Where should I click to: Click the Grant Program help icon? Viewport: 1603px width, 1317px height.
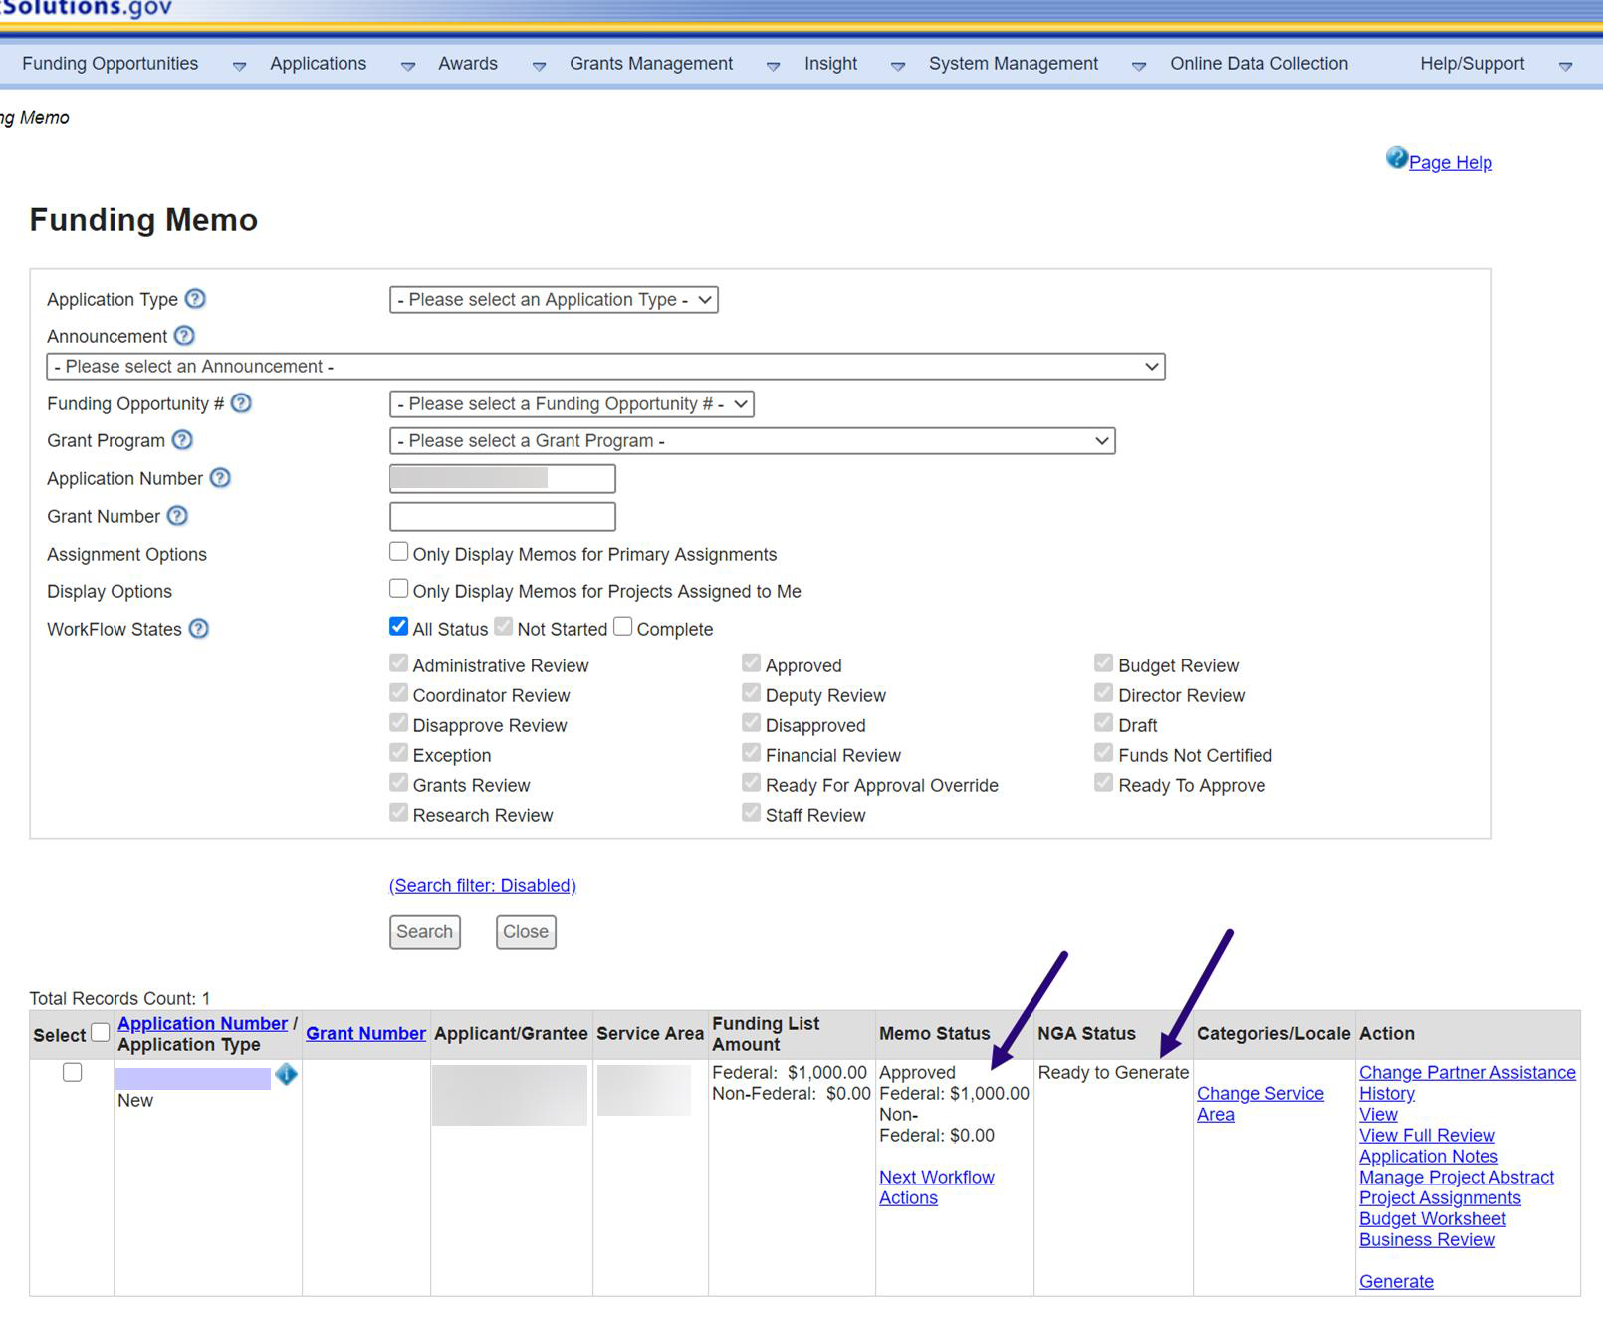182,440
